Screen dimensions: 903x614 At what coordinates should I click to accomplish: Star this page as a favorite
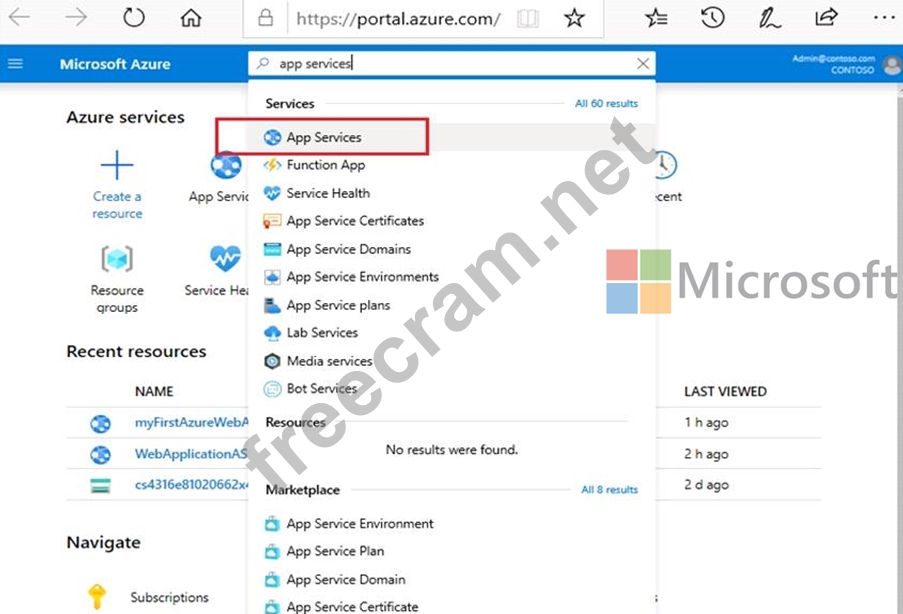(x=574, y=18)
